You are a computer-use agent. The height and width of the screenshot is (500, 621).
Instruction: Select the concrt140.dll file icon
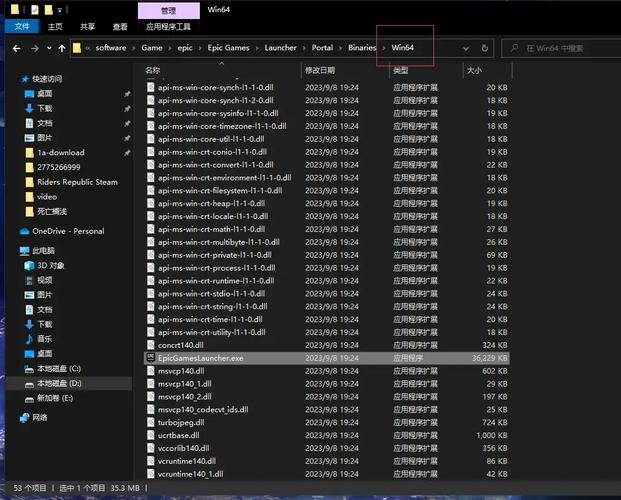click(150, 345)
